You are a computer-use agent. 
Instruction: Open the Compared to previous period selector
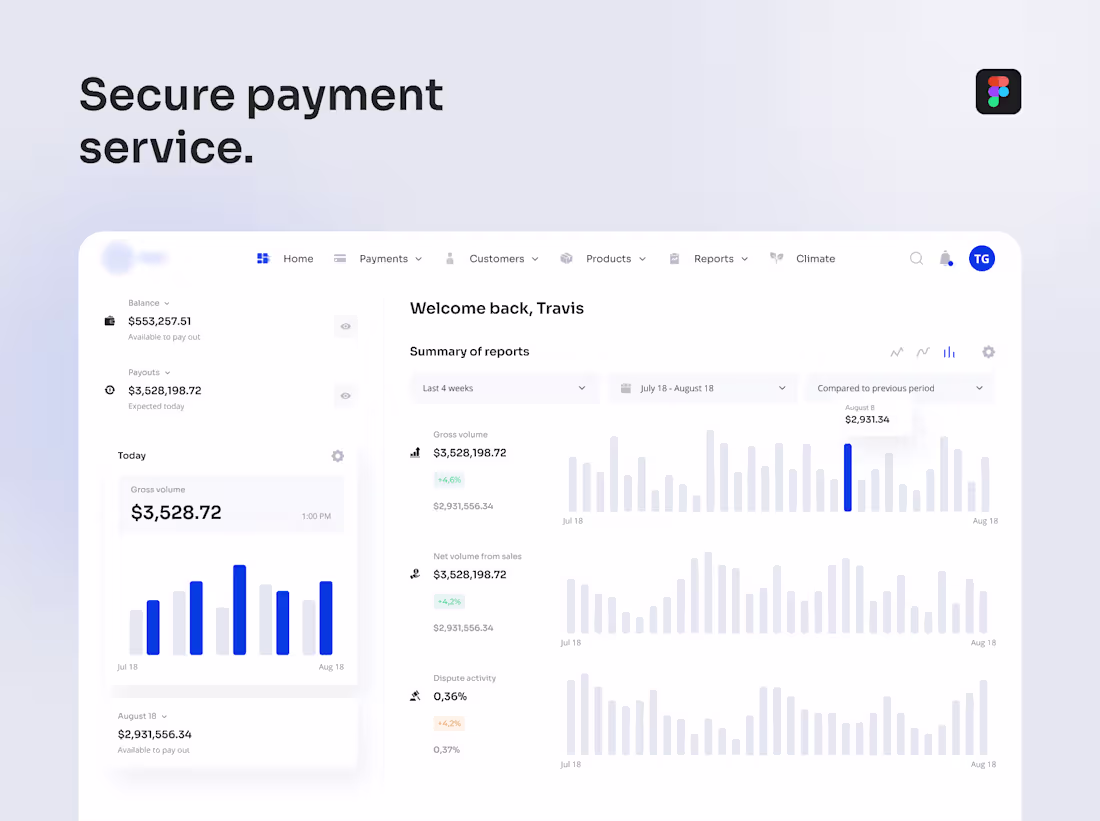(899, 388)
